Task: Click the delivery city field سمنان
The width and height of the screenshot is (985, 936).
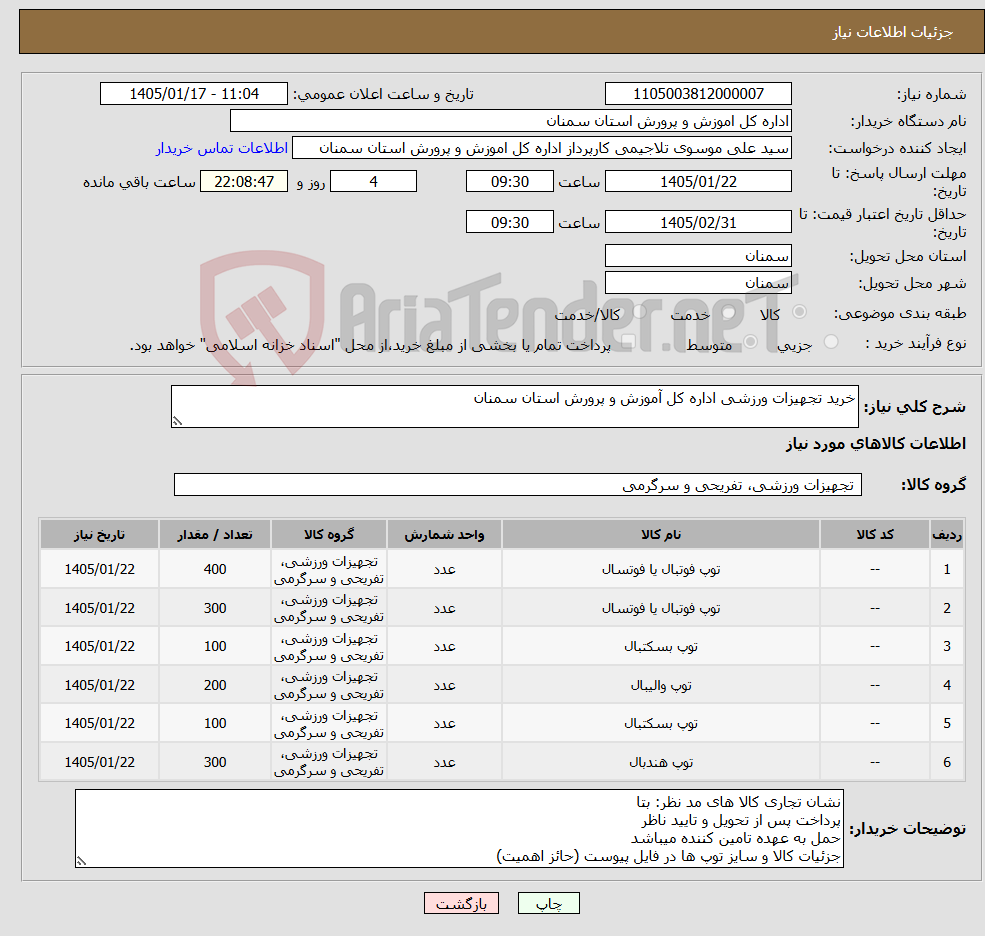Action: (x=698, y=283)
